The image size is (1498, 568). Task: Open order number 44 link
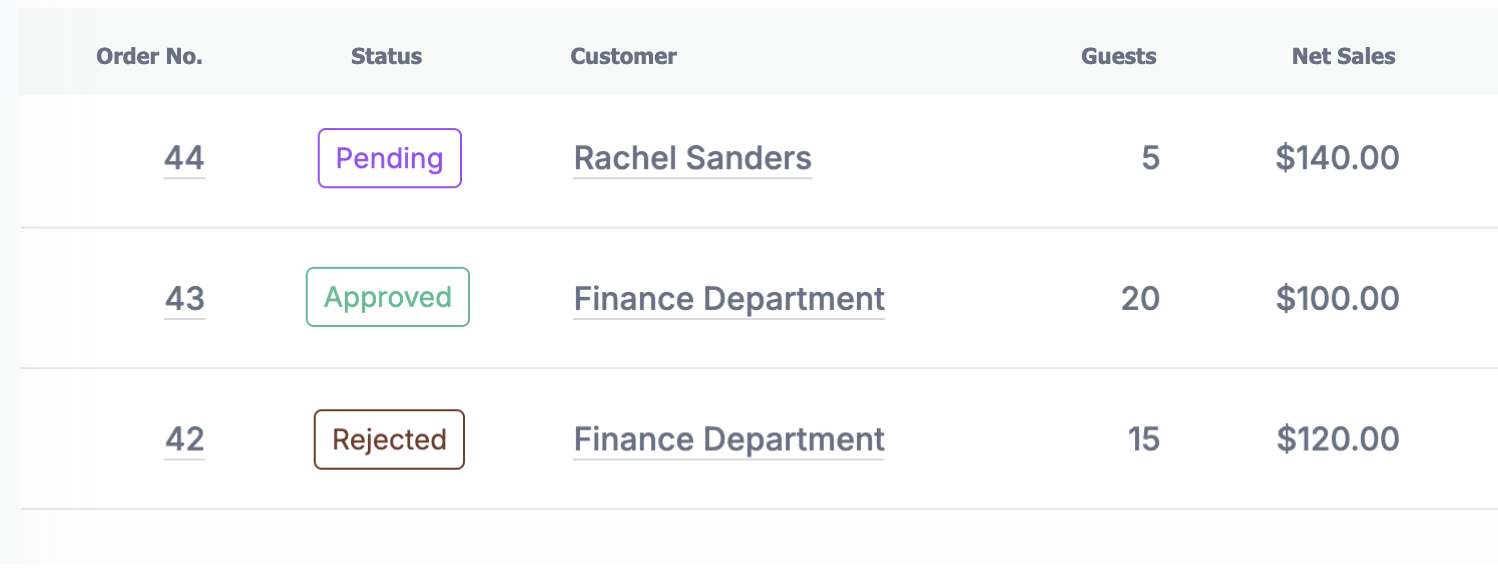pyautogui.click(x=184, y=158)
